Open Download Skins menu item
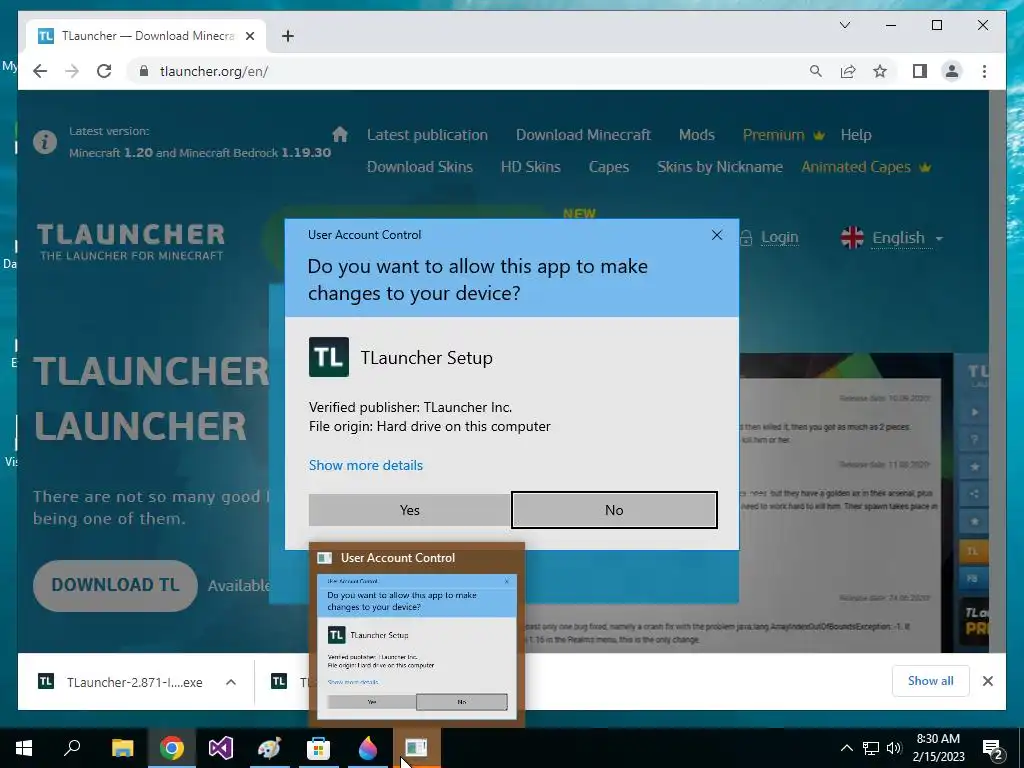The height and width of the screenshot is (768, 1024). point(419,167)
